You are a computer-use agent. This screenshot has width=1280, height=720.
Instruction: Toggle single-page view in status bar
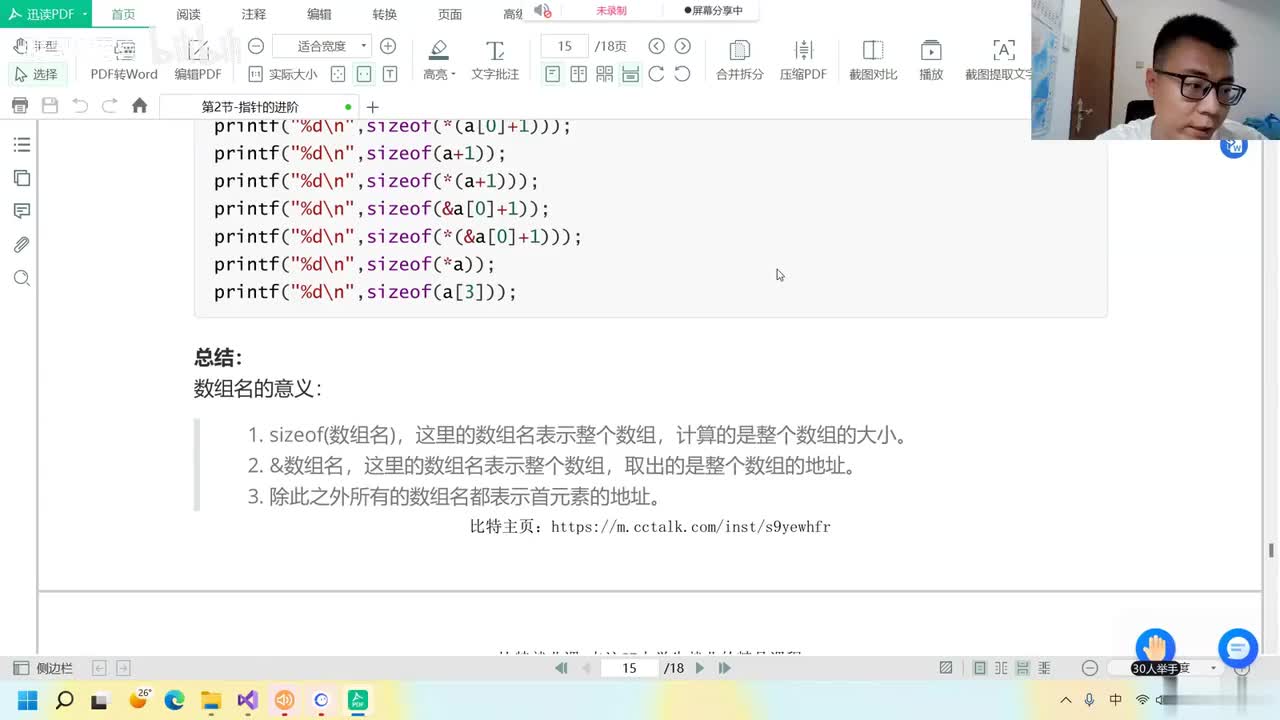point(980,668)
